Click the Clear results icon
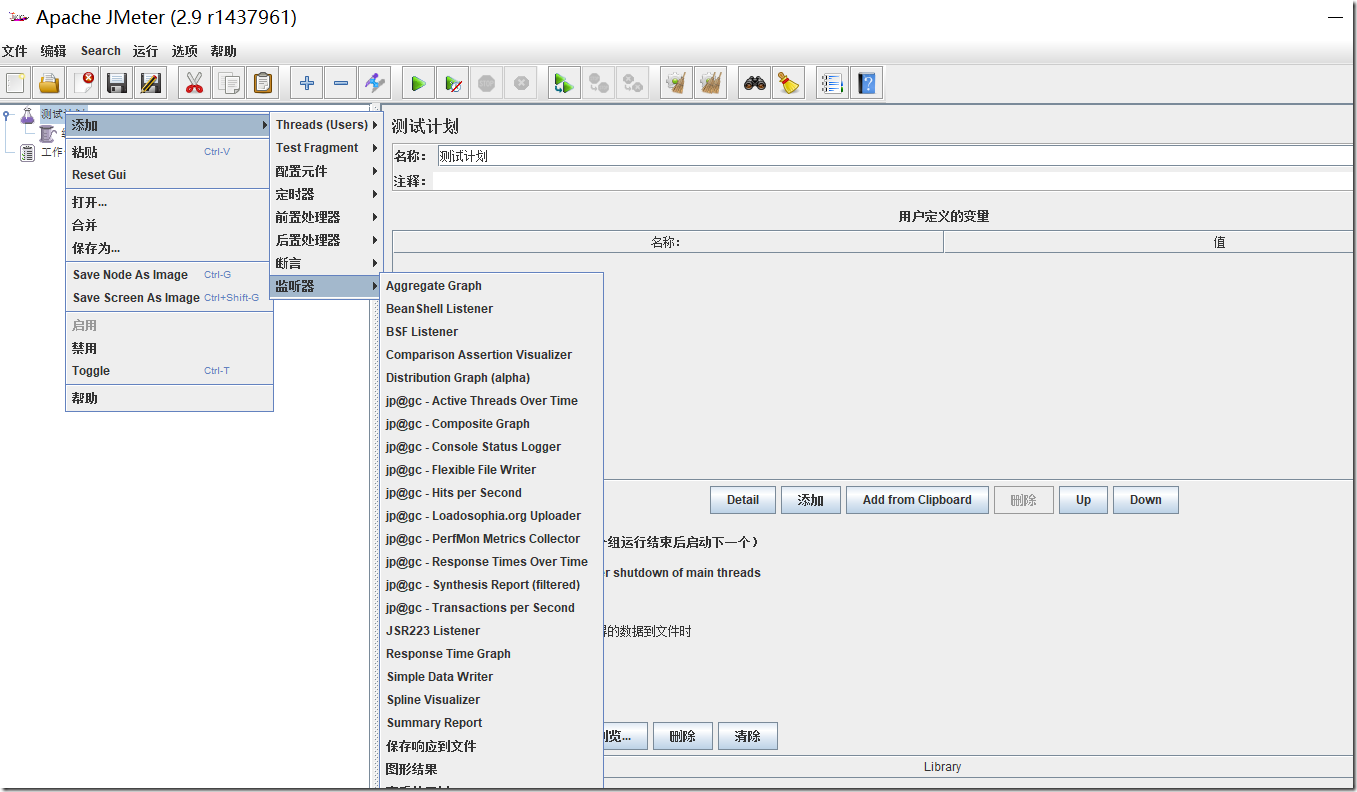The image size is (1357, 792). coord(677,83)
